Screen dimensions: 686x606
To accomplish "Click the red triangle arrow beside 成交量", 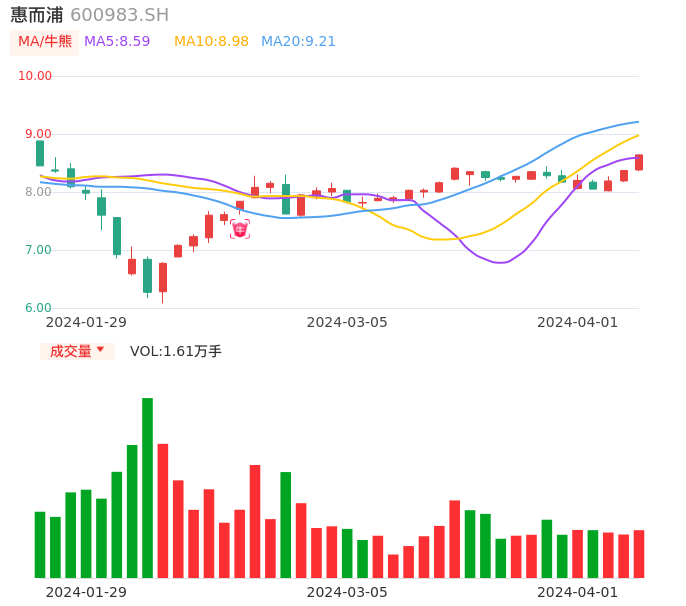I will point(100,350).
